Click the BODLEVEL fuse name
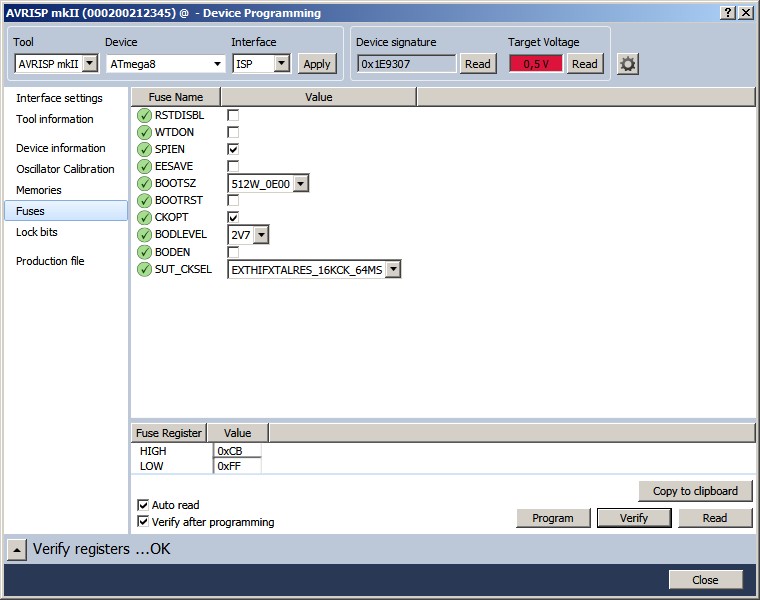Image resolution: width=760 pixels, height=600 pixels. 181,235
